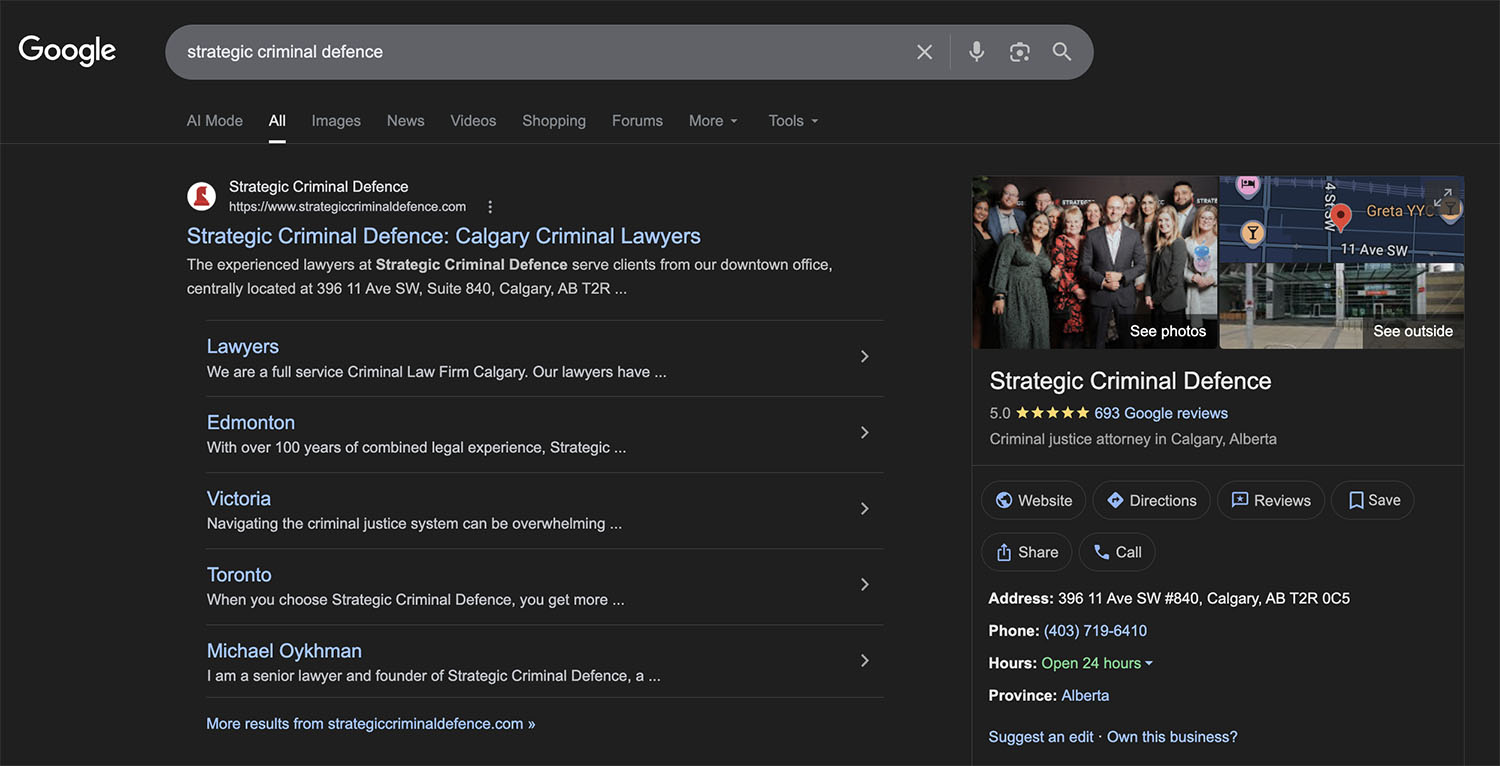This screenshot has height=766, width=1500.
Task: Open three-dot options beside the result URL
Action: tap(490, 207)
